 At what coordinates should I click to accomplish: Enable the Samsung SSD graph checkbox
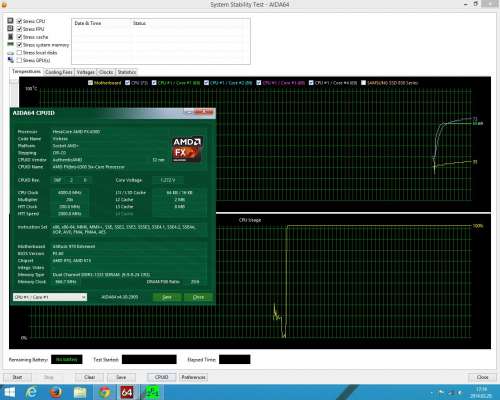[364, 83]
